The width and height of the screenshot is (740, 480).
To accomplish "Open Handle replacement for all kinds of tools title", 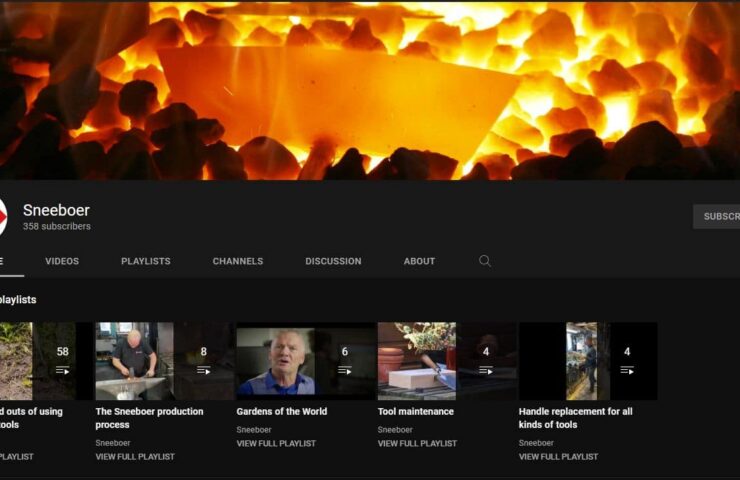I will click(x=575, y=418).
